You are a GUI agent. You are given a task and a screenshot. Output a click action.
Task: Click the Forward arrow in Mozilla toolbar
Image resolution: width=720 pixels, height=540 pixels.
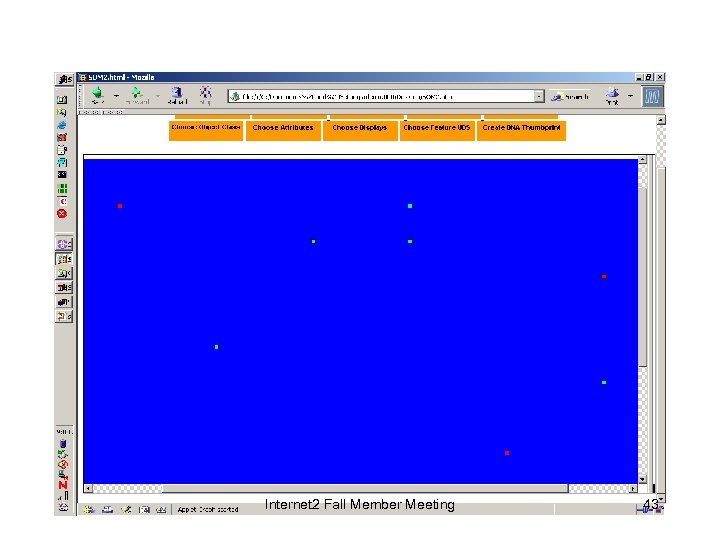click(137, 95)
